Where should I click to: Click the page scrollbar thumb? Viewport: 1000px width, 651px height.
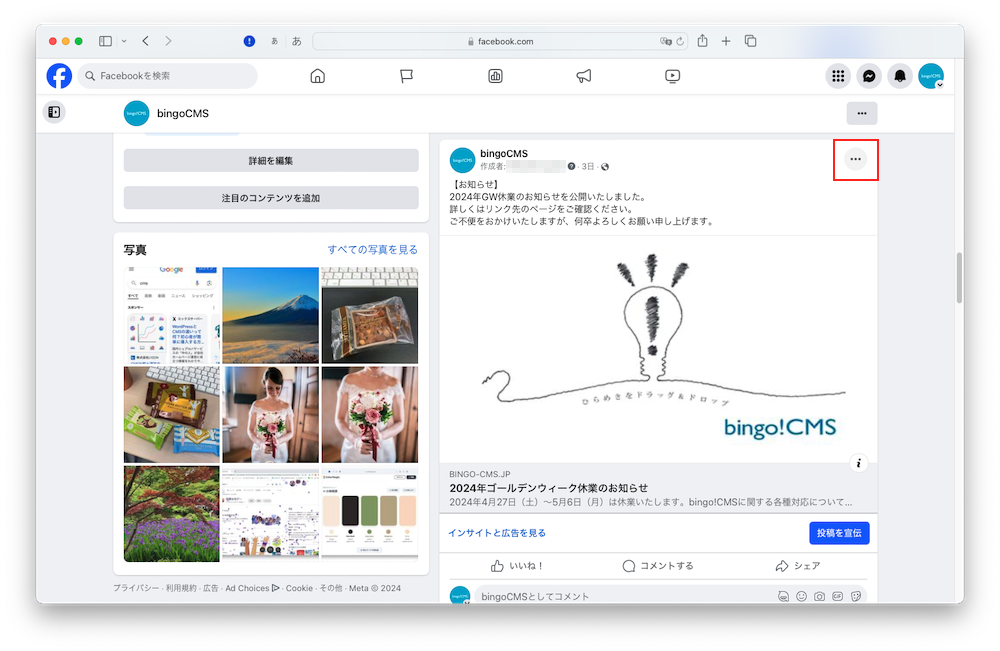[959, 277]
